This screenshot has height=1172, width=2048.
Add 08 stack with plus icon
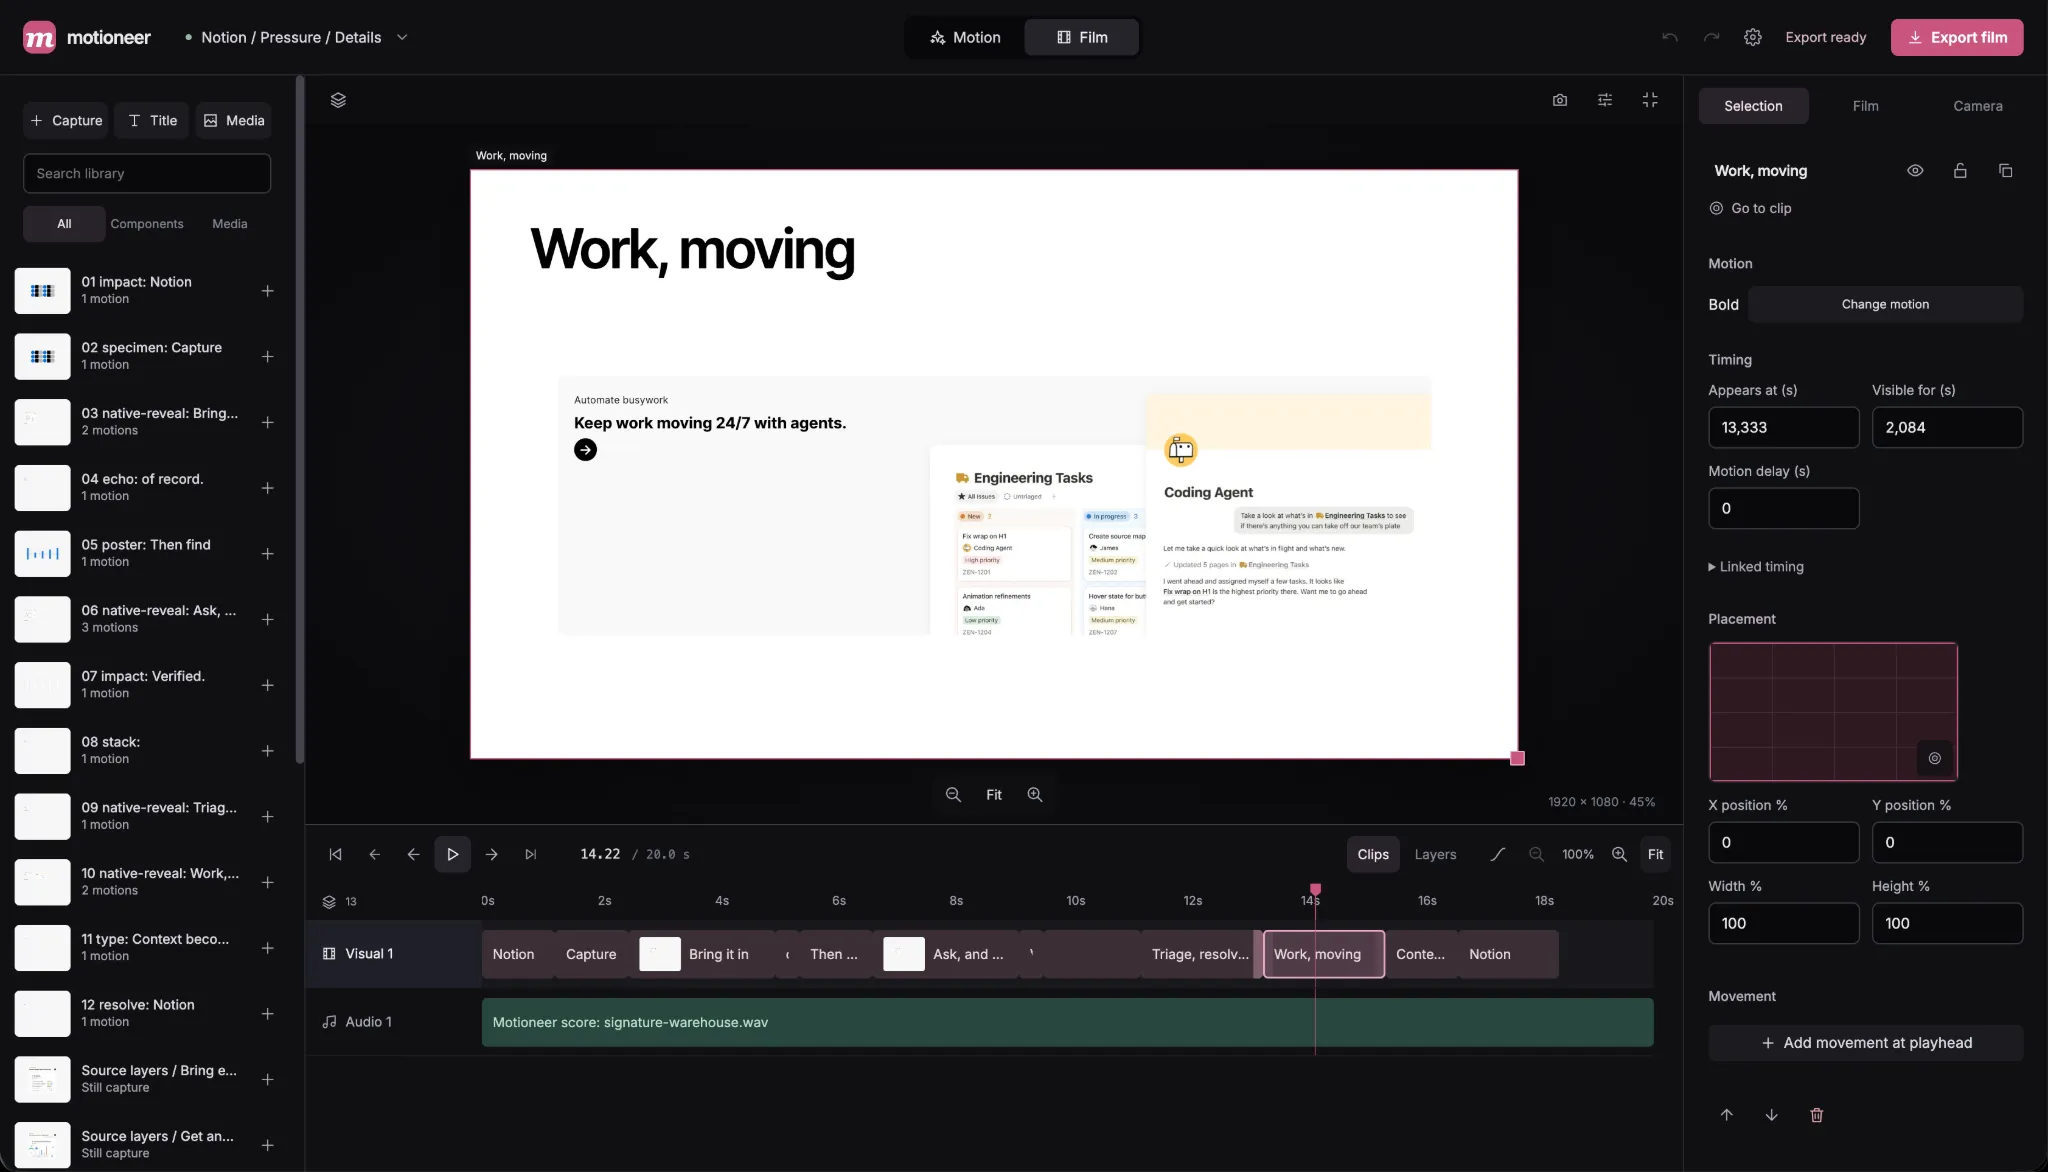pos(268,751)
